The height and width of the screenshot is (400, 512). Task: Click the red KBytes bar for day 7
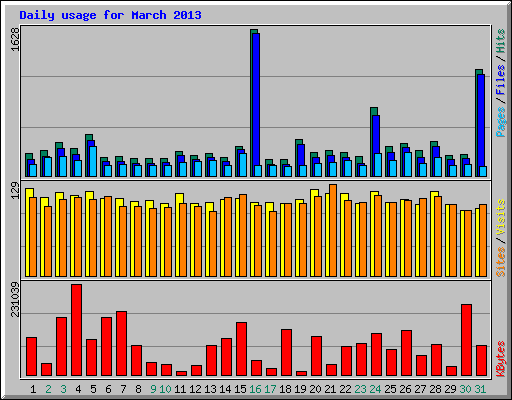pos(121,344)
